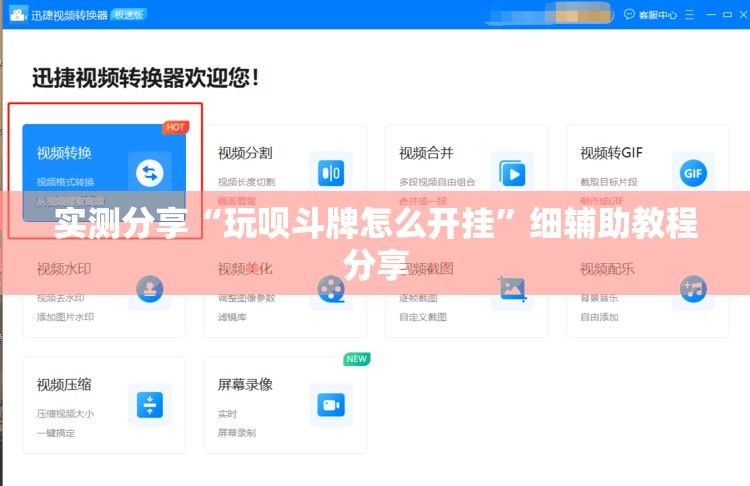Click the 视频美化 title text
Screen dimensions: 750x486
pos(245,269)
